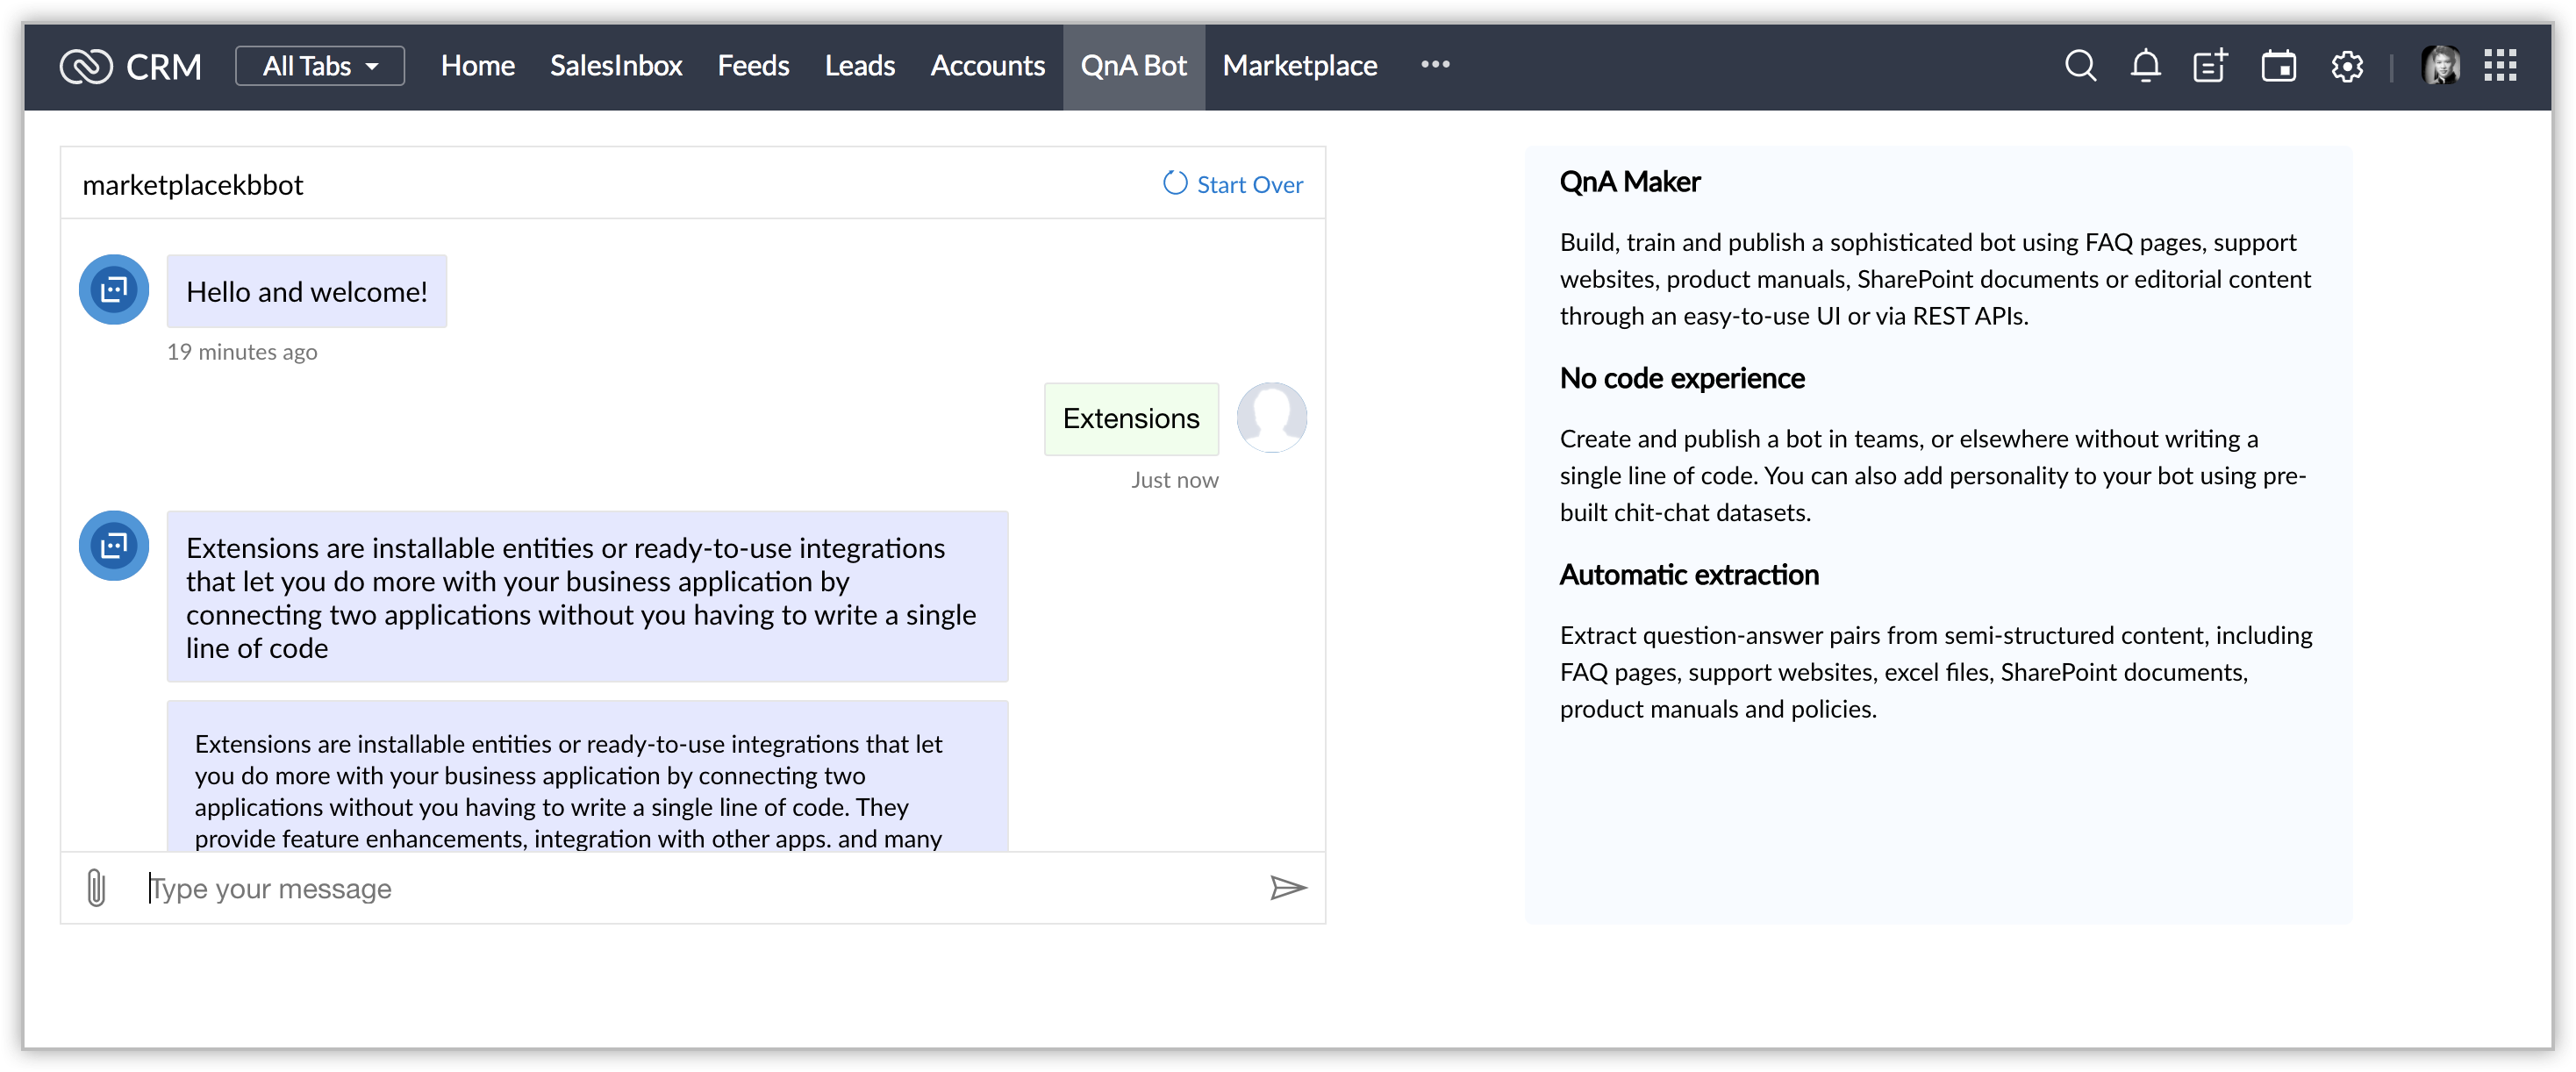The width and height of the screenshot is (2576, 1072).
Task: Click the CRM logo icon
Action: pos(86,66)
